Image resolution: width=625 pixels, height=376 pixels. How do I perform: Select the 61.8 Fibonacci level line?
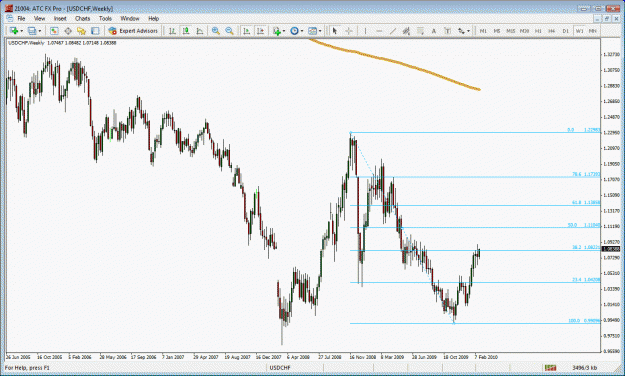click(x=475, y=205)
